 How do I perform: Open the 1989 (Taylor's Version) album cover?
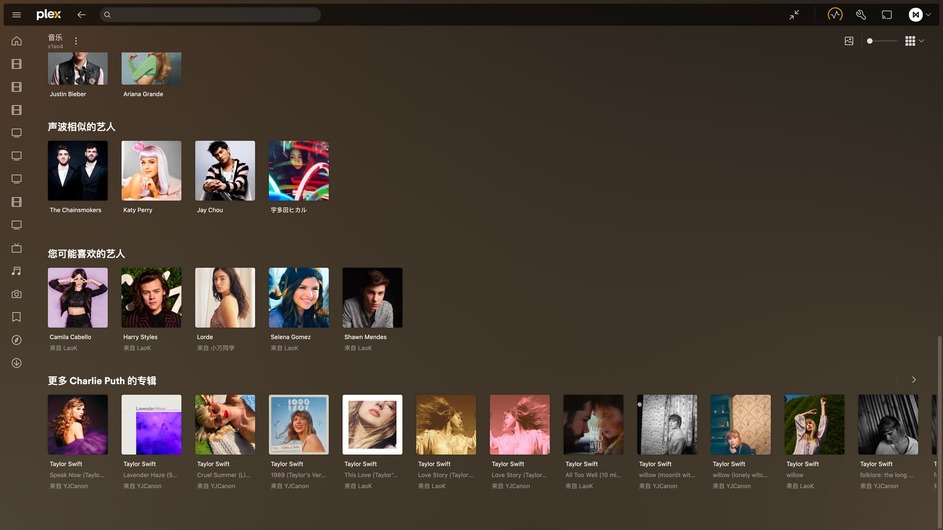(x=298, y=424)
